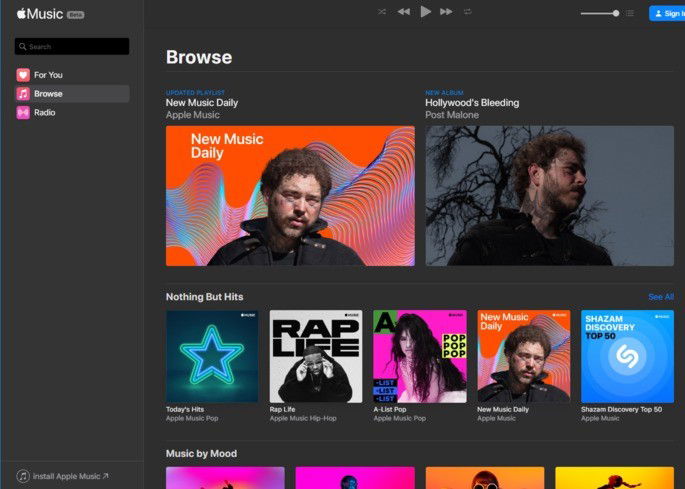Click the Hollywood's Bleeding title text
Image resolution: width=685 pixels, height=489 pixels.
[472, 103]
